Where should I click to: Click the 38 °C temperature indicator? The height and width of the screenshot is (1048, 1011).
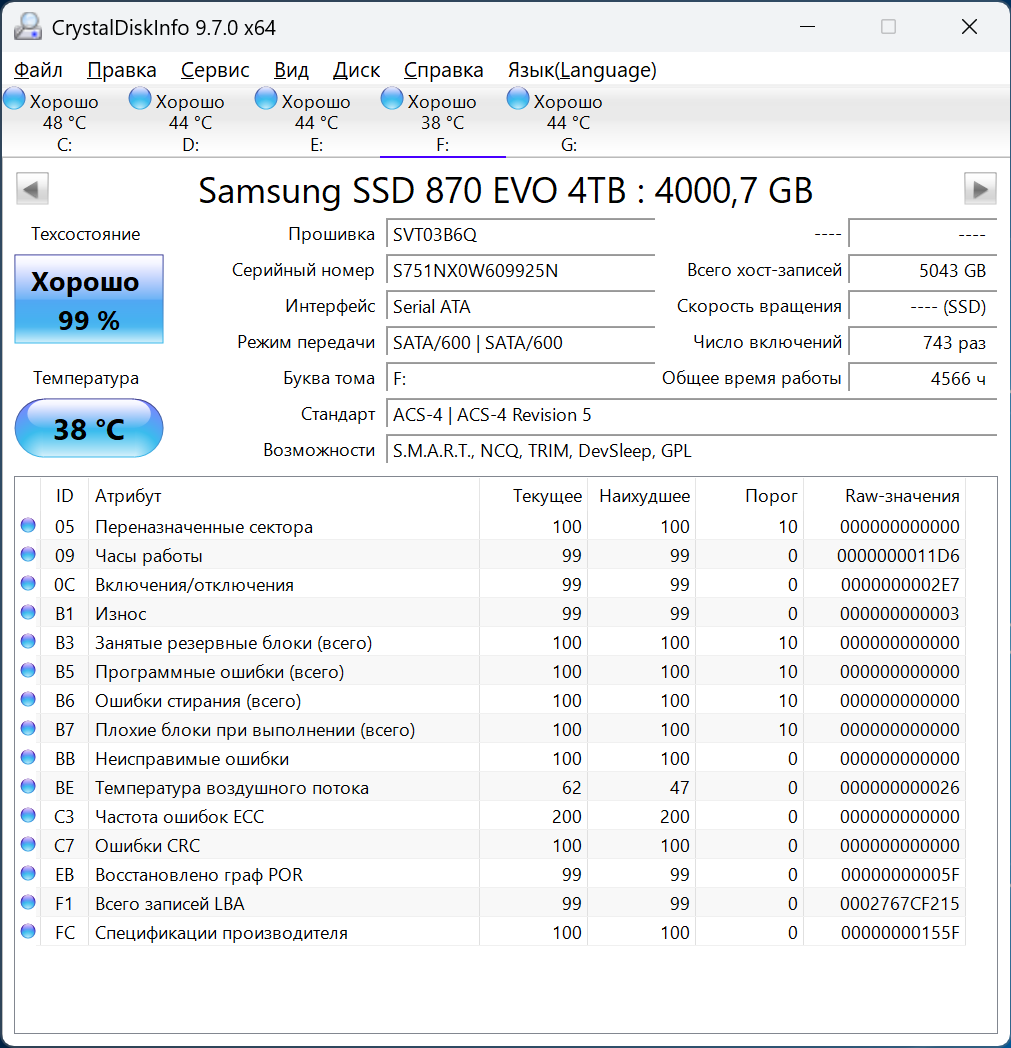[88, 428]
